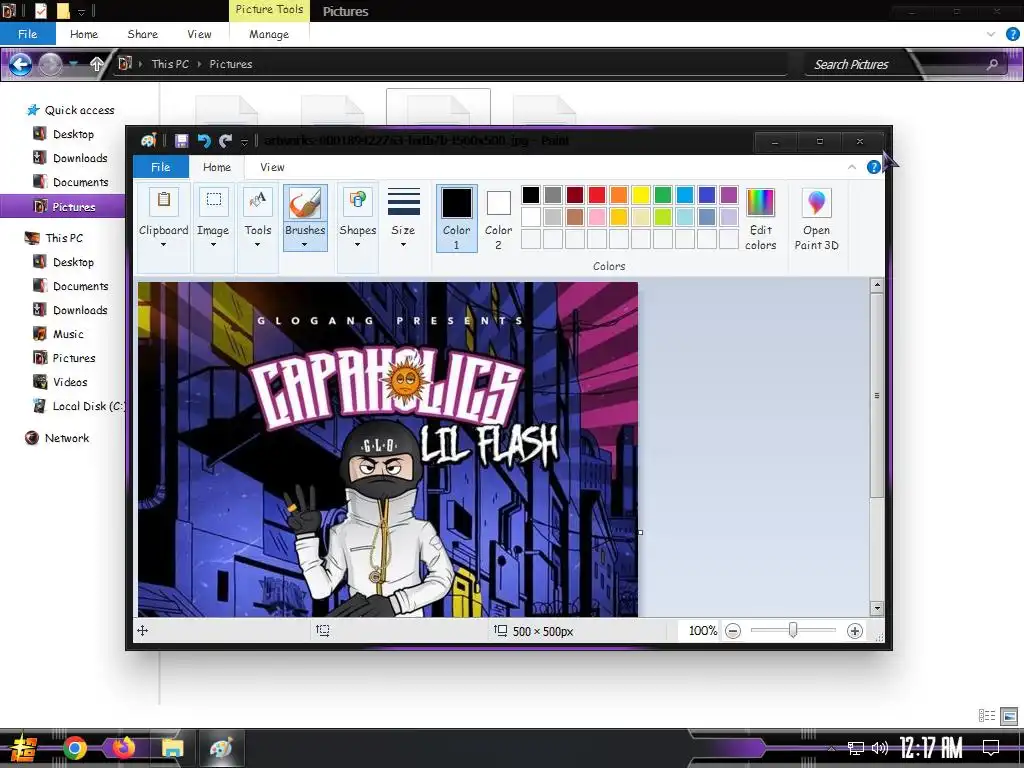Image resolution: width=1024 pixels, height=768 pixels.
Task: Go up one folder level in Explorer
Action: coord(97,64)
